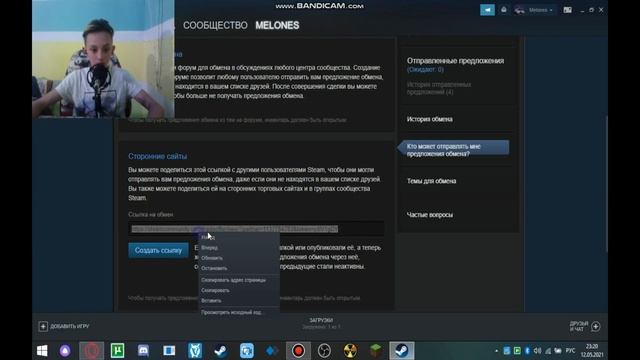Viewport: 640px width, 360px height.
Task: Open Темы для обмена link
Action: 431,181
